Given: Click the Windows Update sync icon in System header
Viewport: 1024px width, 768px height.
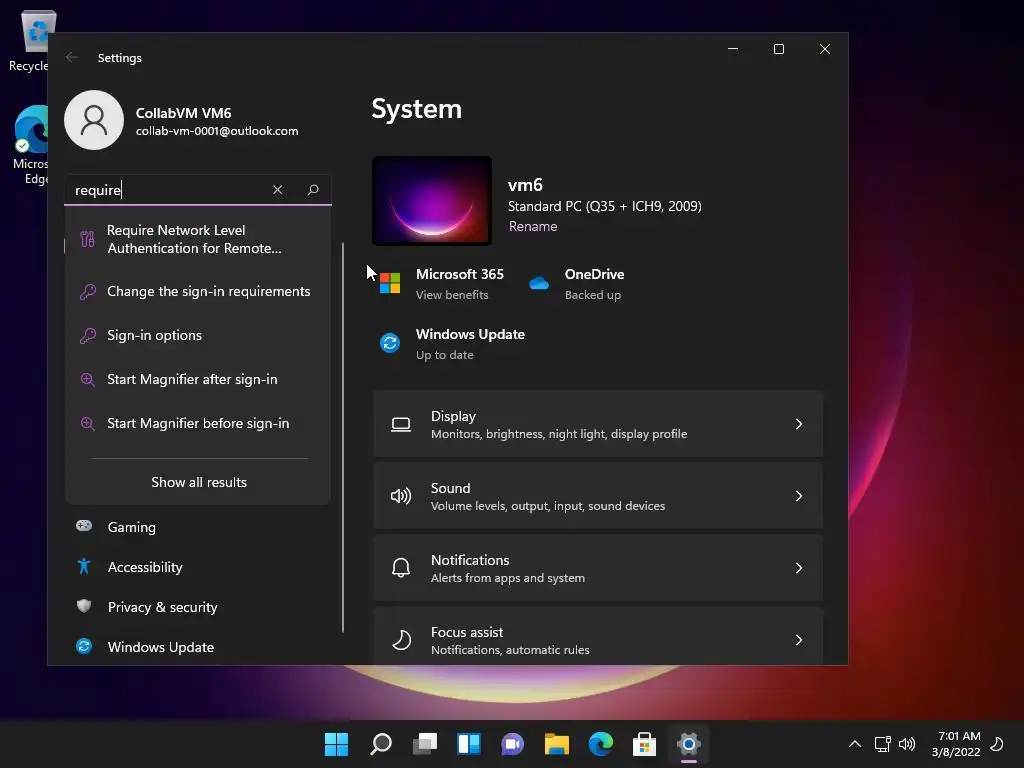Looking at the screenshot, I should click(x=390, y=343).
